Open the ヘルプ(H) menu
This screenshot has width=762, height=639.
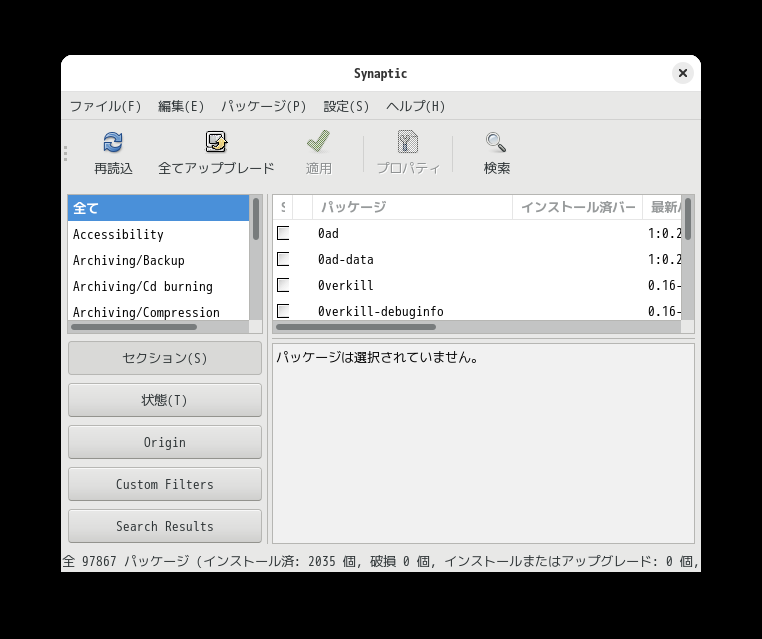point(416,106)
